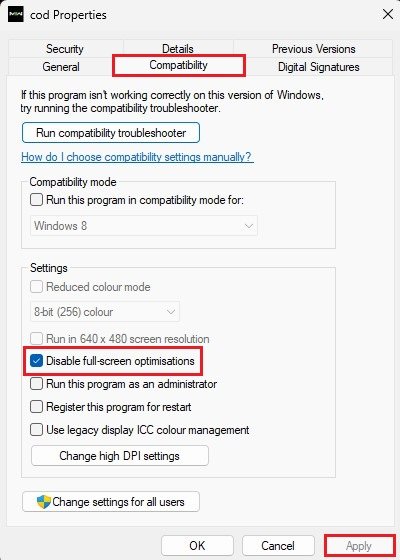Open the Digital Signatures tab
400x560 pixels.
[319, 67]
